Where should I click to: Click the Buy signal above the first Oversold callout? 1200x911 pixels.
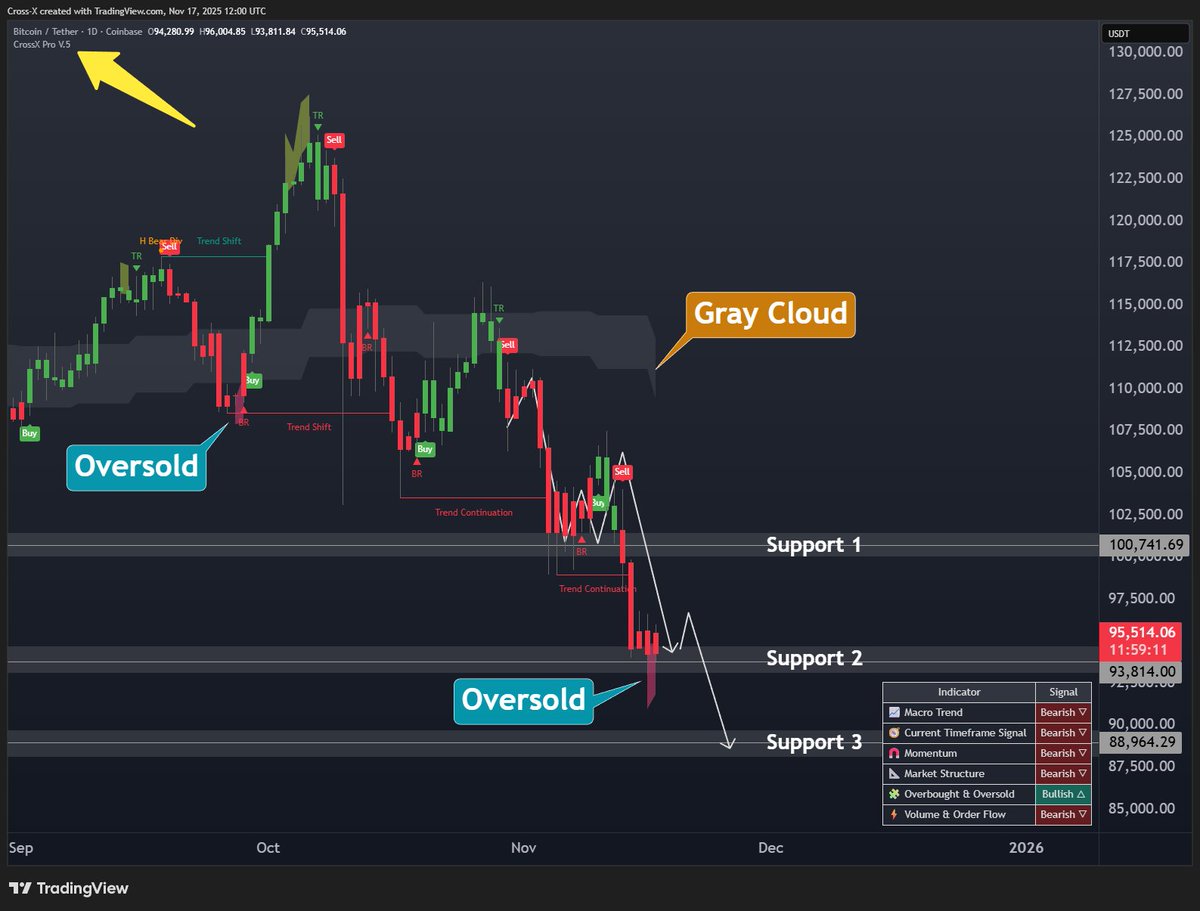coord(253,381)
